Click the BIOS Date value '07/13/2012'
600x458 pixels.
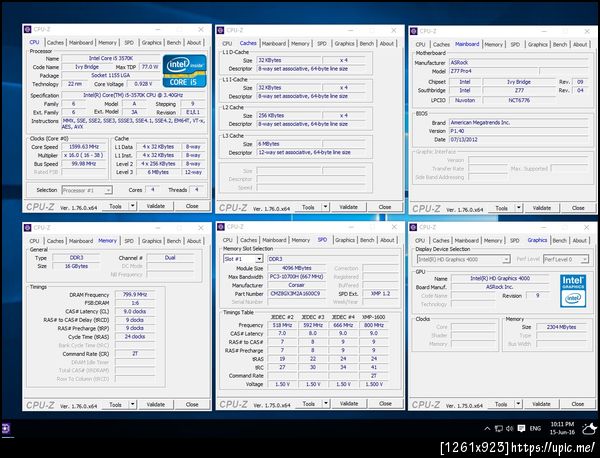[x=518, y=140]
